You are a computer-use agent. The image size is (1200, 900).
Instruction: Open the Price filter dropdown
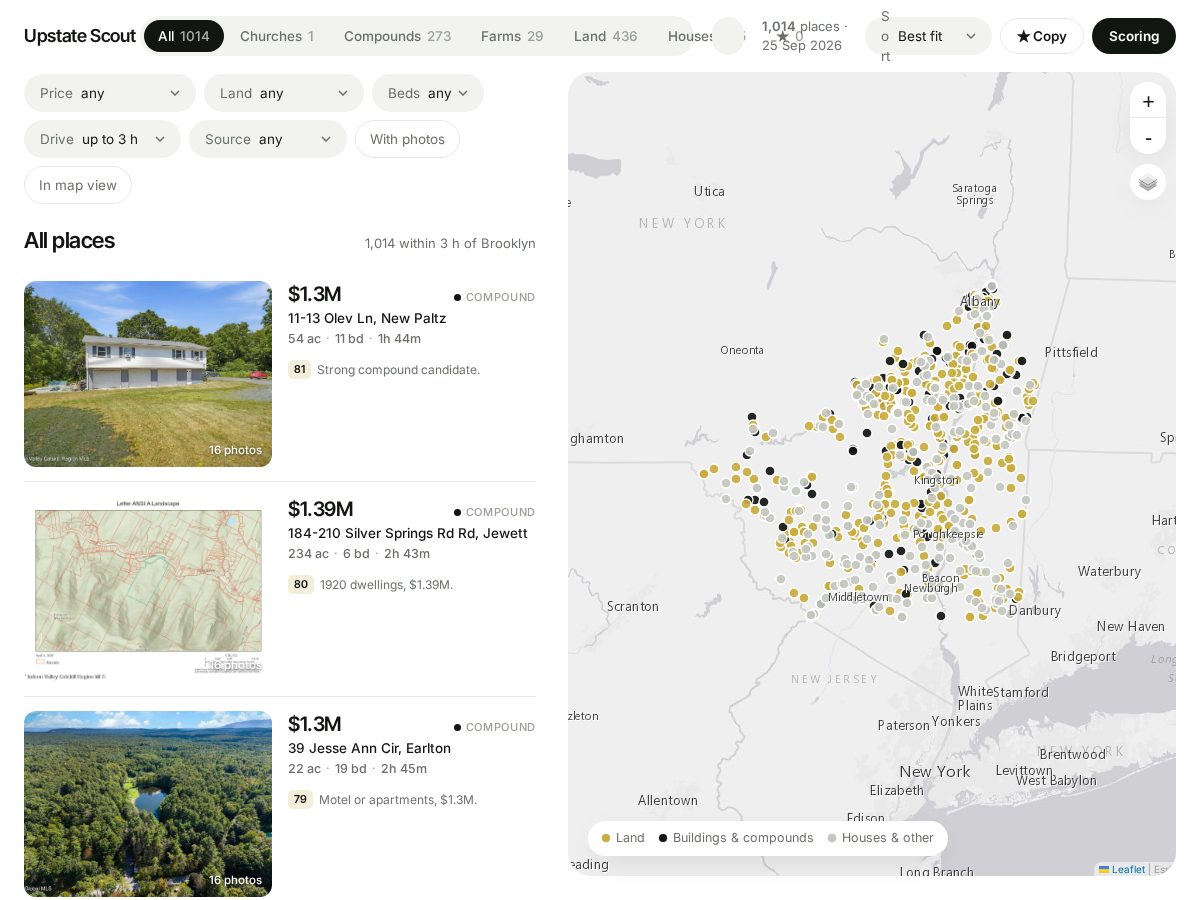pos(110,93)
